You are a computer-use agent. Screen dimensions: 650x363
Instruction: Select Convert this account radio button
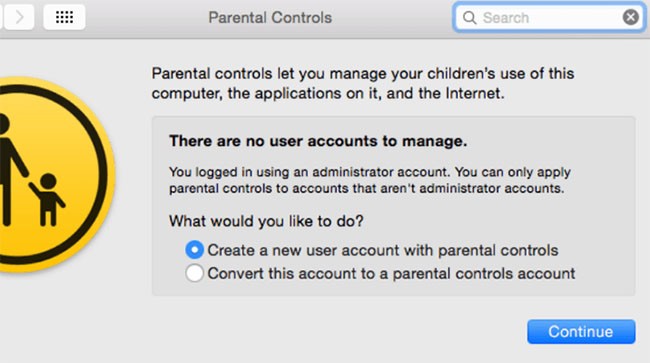coord(194,273)
